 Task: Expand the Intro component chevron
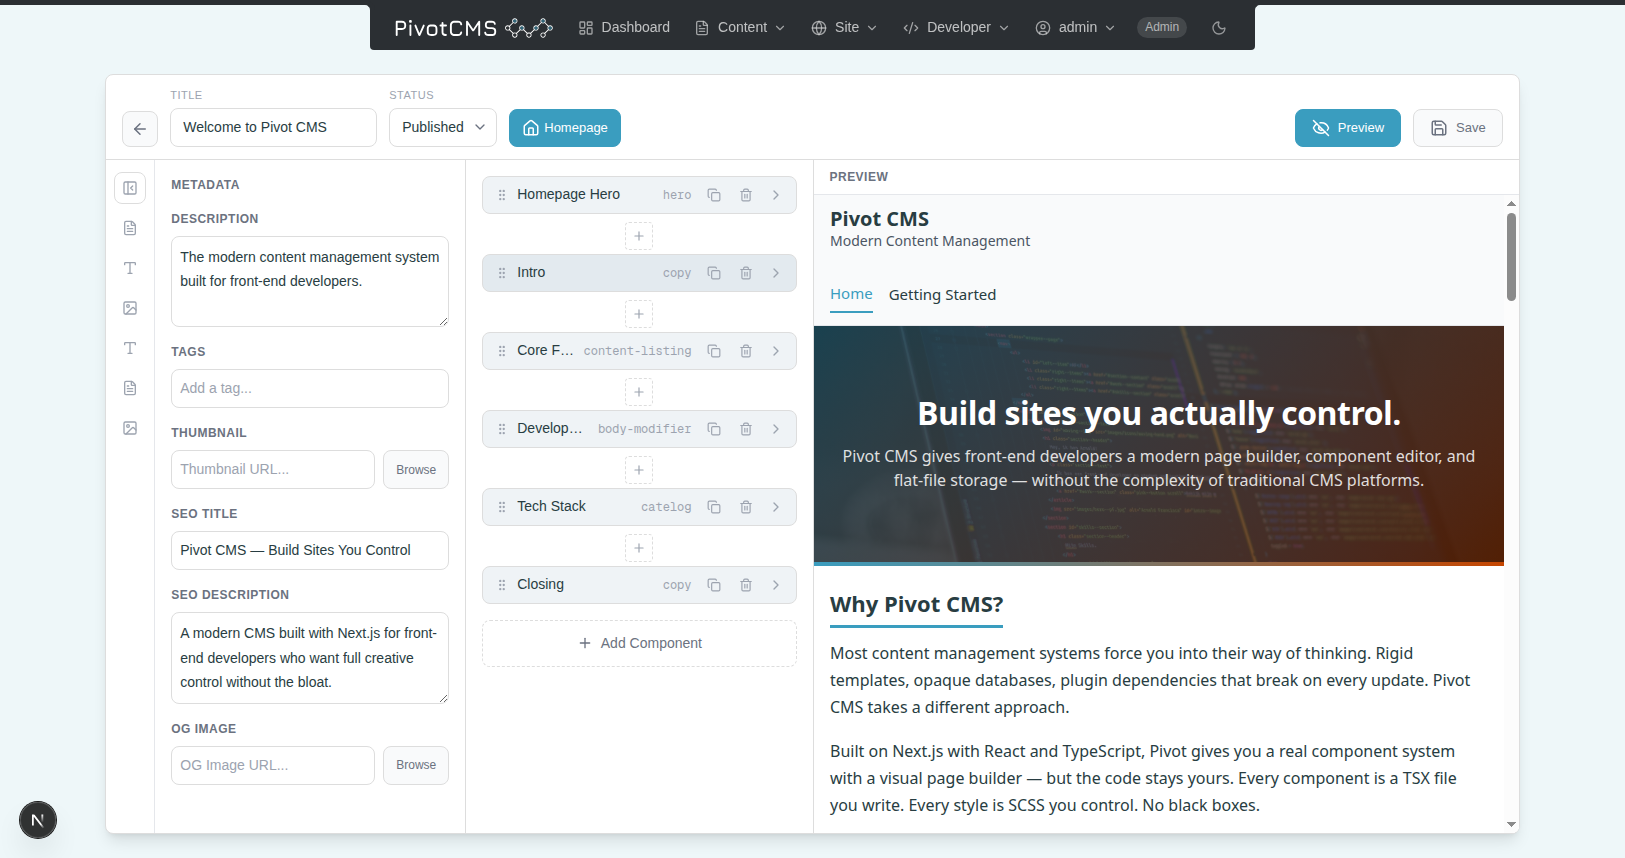776,273
